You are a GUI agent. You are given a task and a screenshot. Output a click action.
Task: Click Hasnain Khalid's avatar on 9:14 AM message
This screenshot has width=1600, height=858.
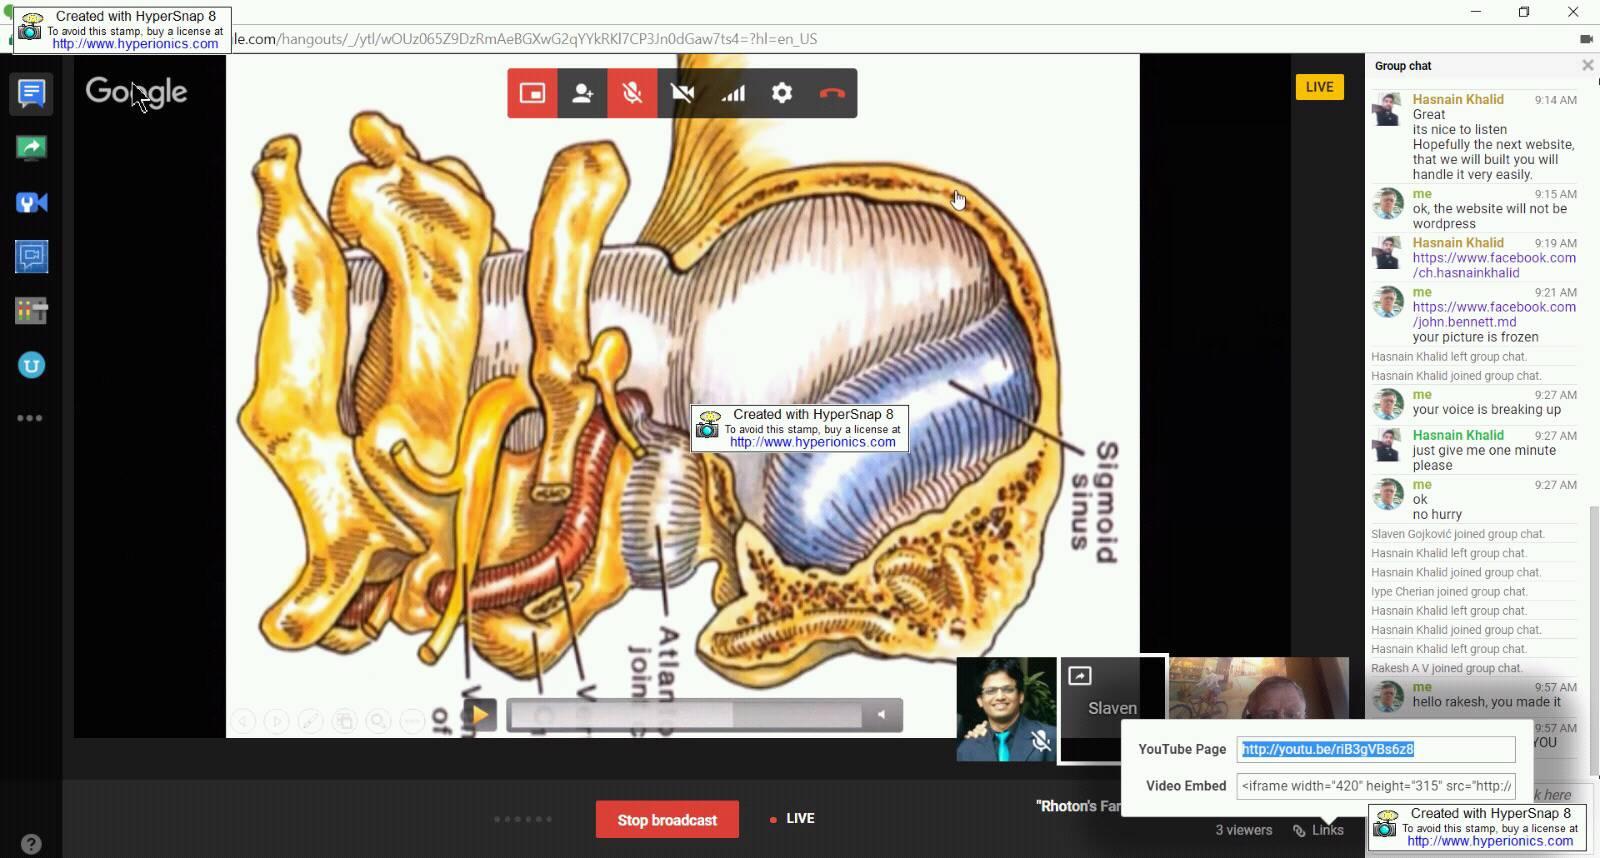pyautogui.click(x=1387, y=109)
